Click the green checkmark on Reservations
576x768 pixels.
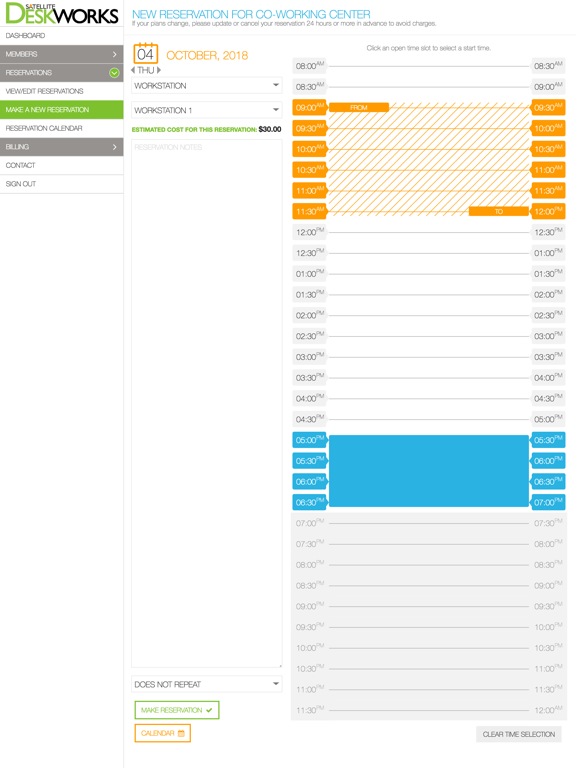click(114, 72)
